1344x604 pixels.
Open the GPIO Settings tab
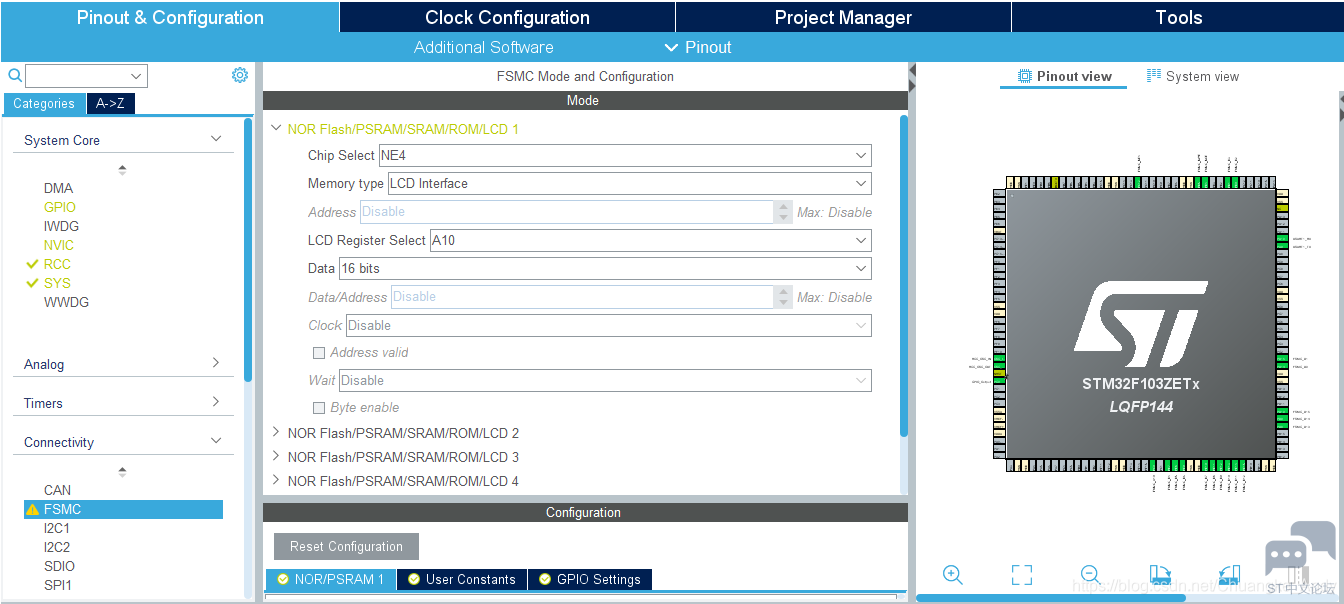tap(589, 579)
